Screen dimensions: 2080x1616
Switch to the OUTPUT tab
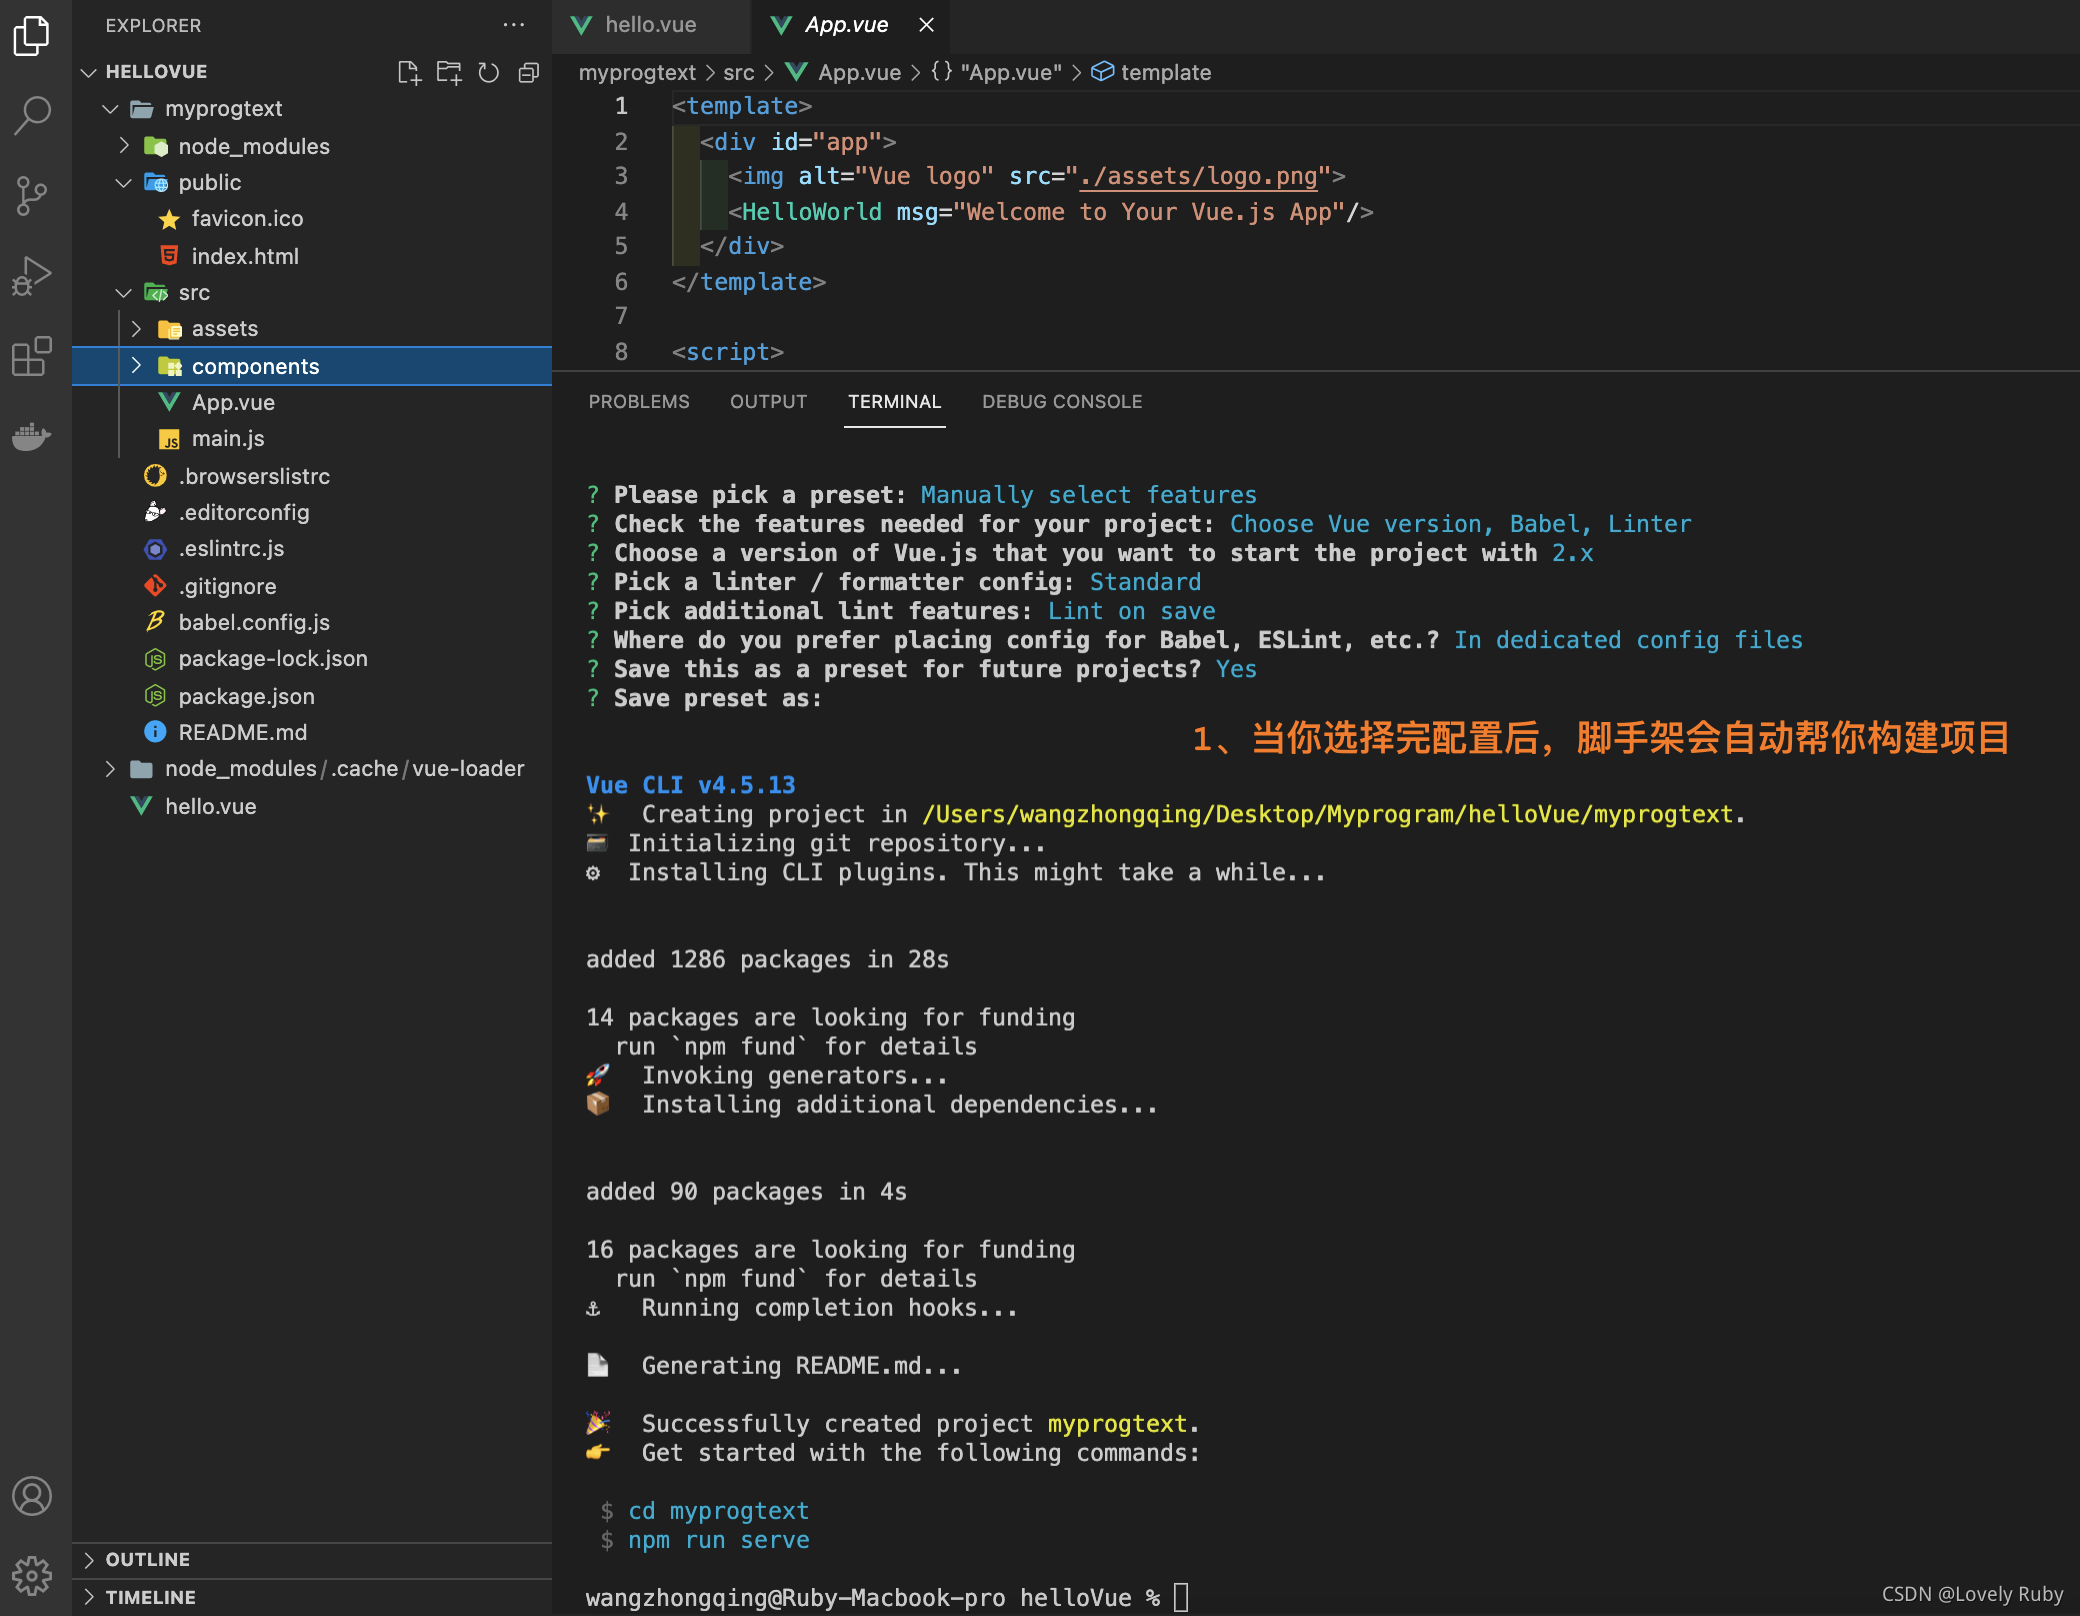768,400
